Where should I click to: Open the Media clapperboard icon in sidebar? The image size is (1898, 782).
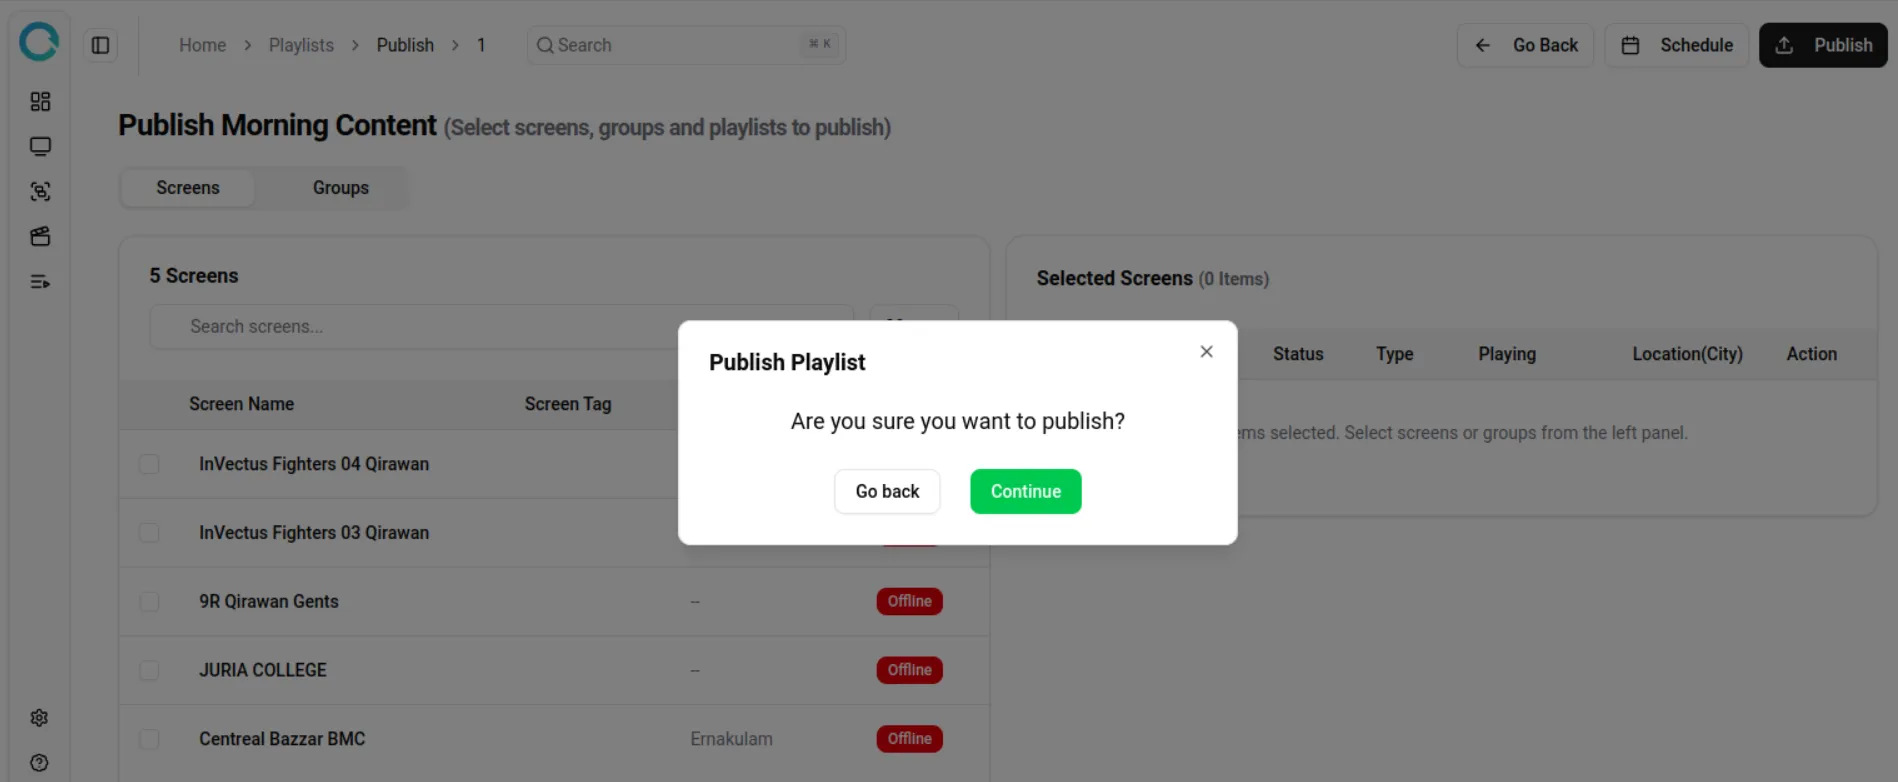pyautogui.click(x=39, y=236)
